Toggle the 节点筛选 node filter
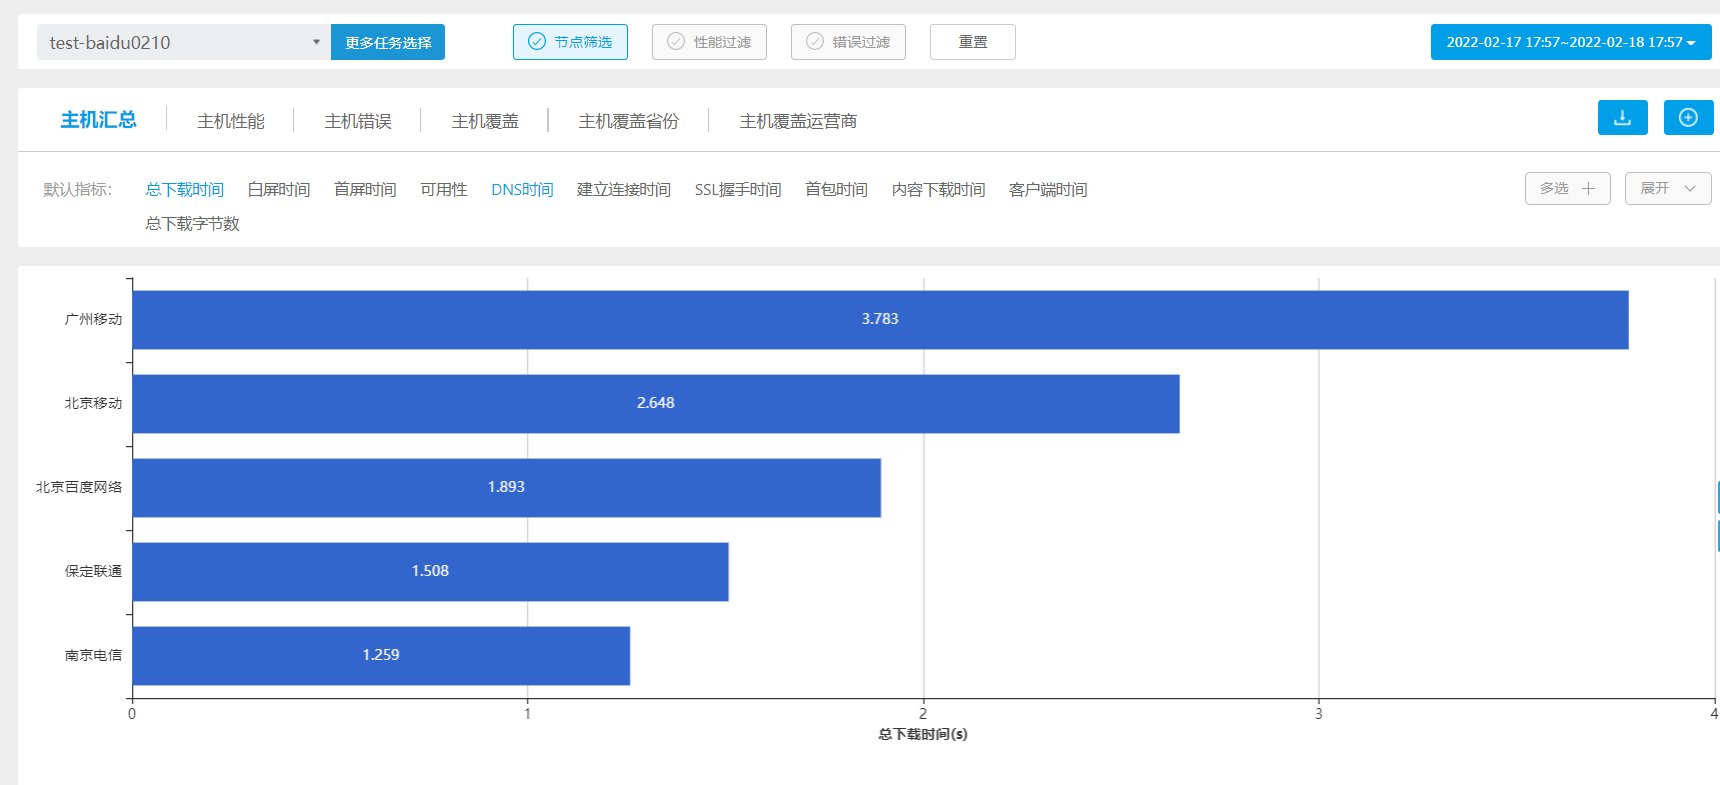Screen dimensions: 1720x785 [570, 42]
